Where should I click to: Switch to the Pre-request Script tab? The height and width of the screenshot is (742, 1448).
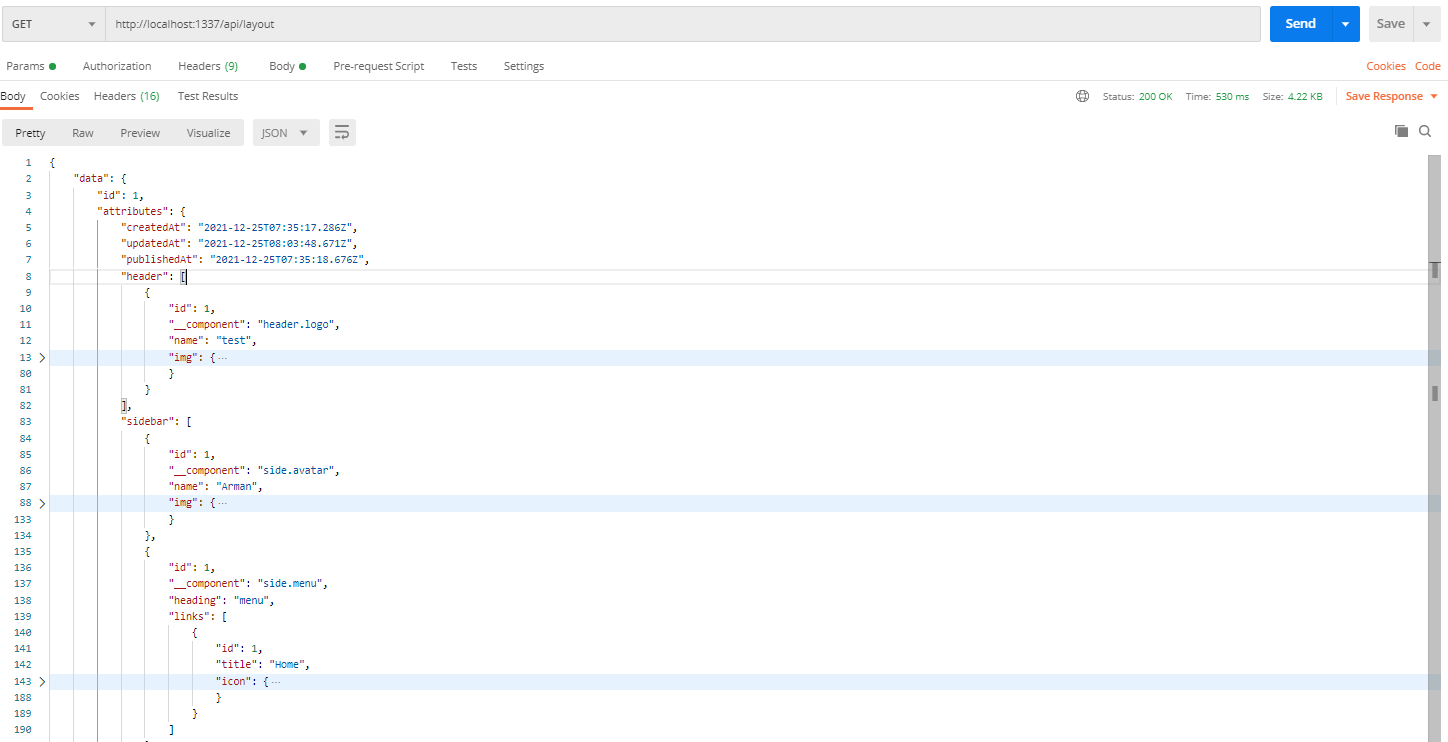click(379, 66)
